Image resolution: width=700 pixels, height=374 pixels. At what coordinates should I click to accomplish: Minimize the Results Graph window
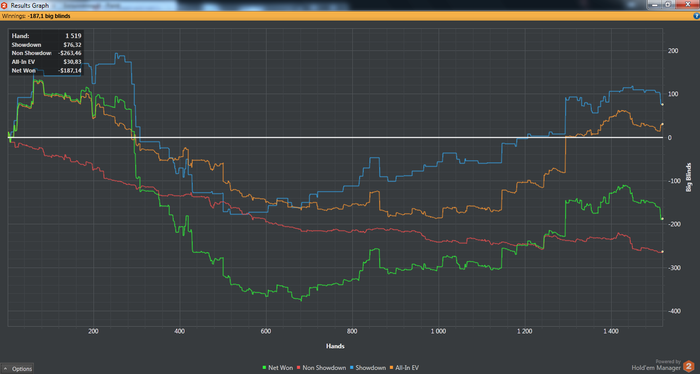pos(655,4)
